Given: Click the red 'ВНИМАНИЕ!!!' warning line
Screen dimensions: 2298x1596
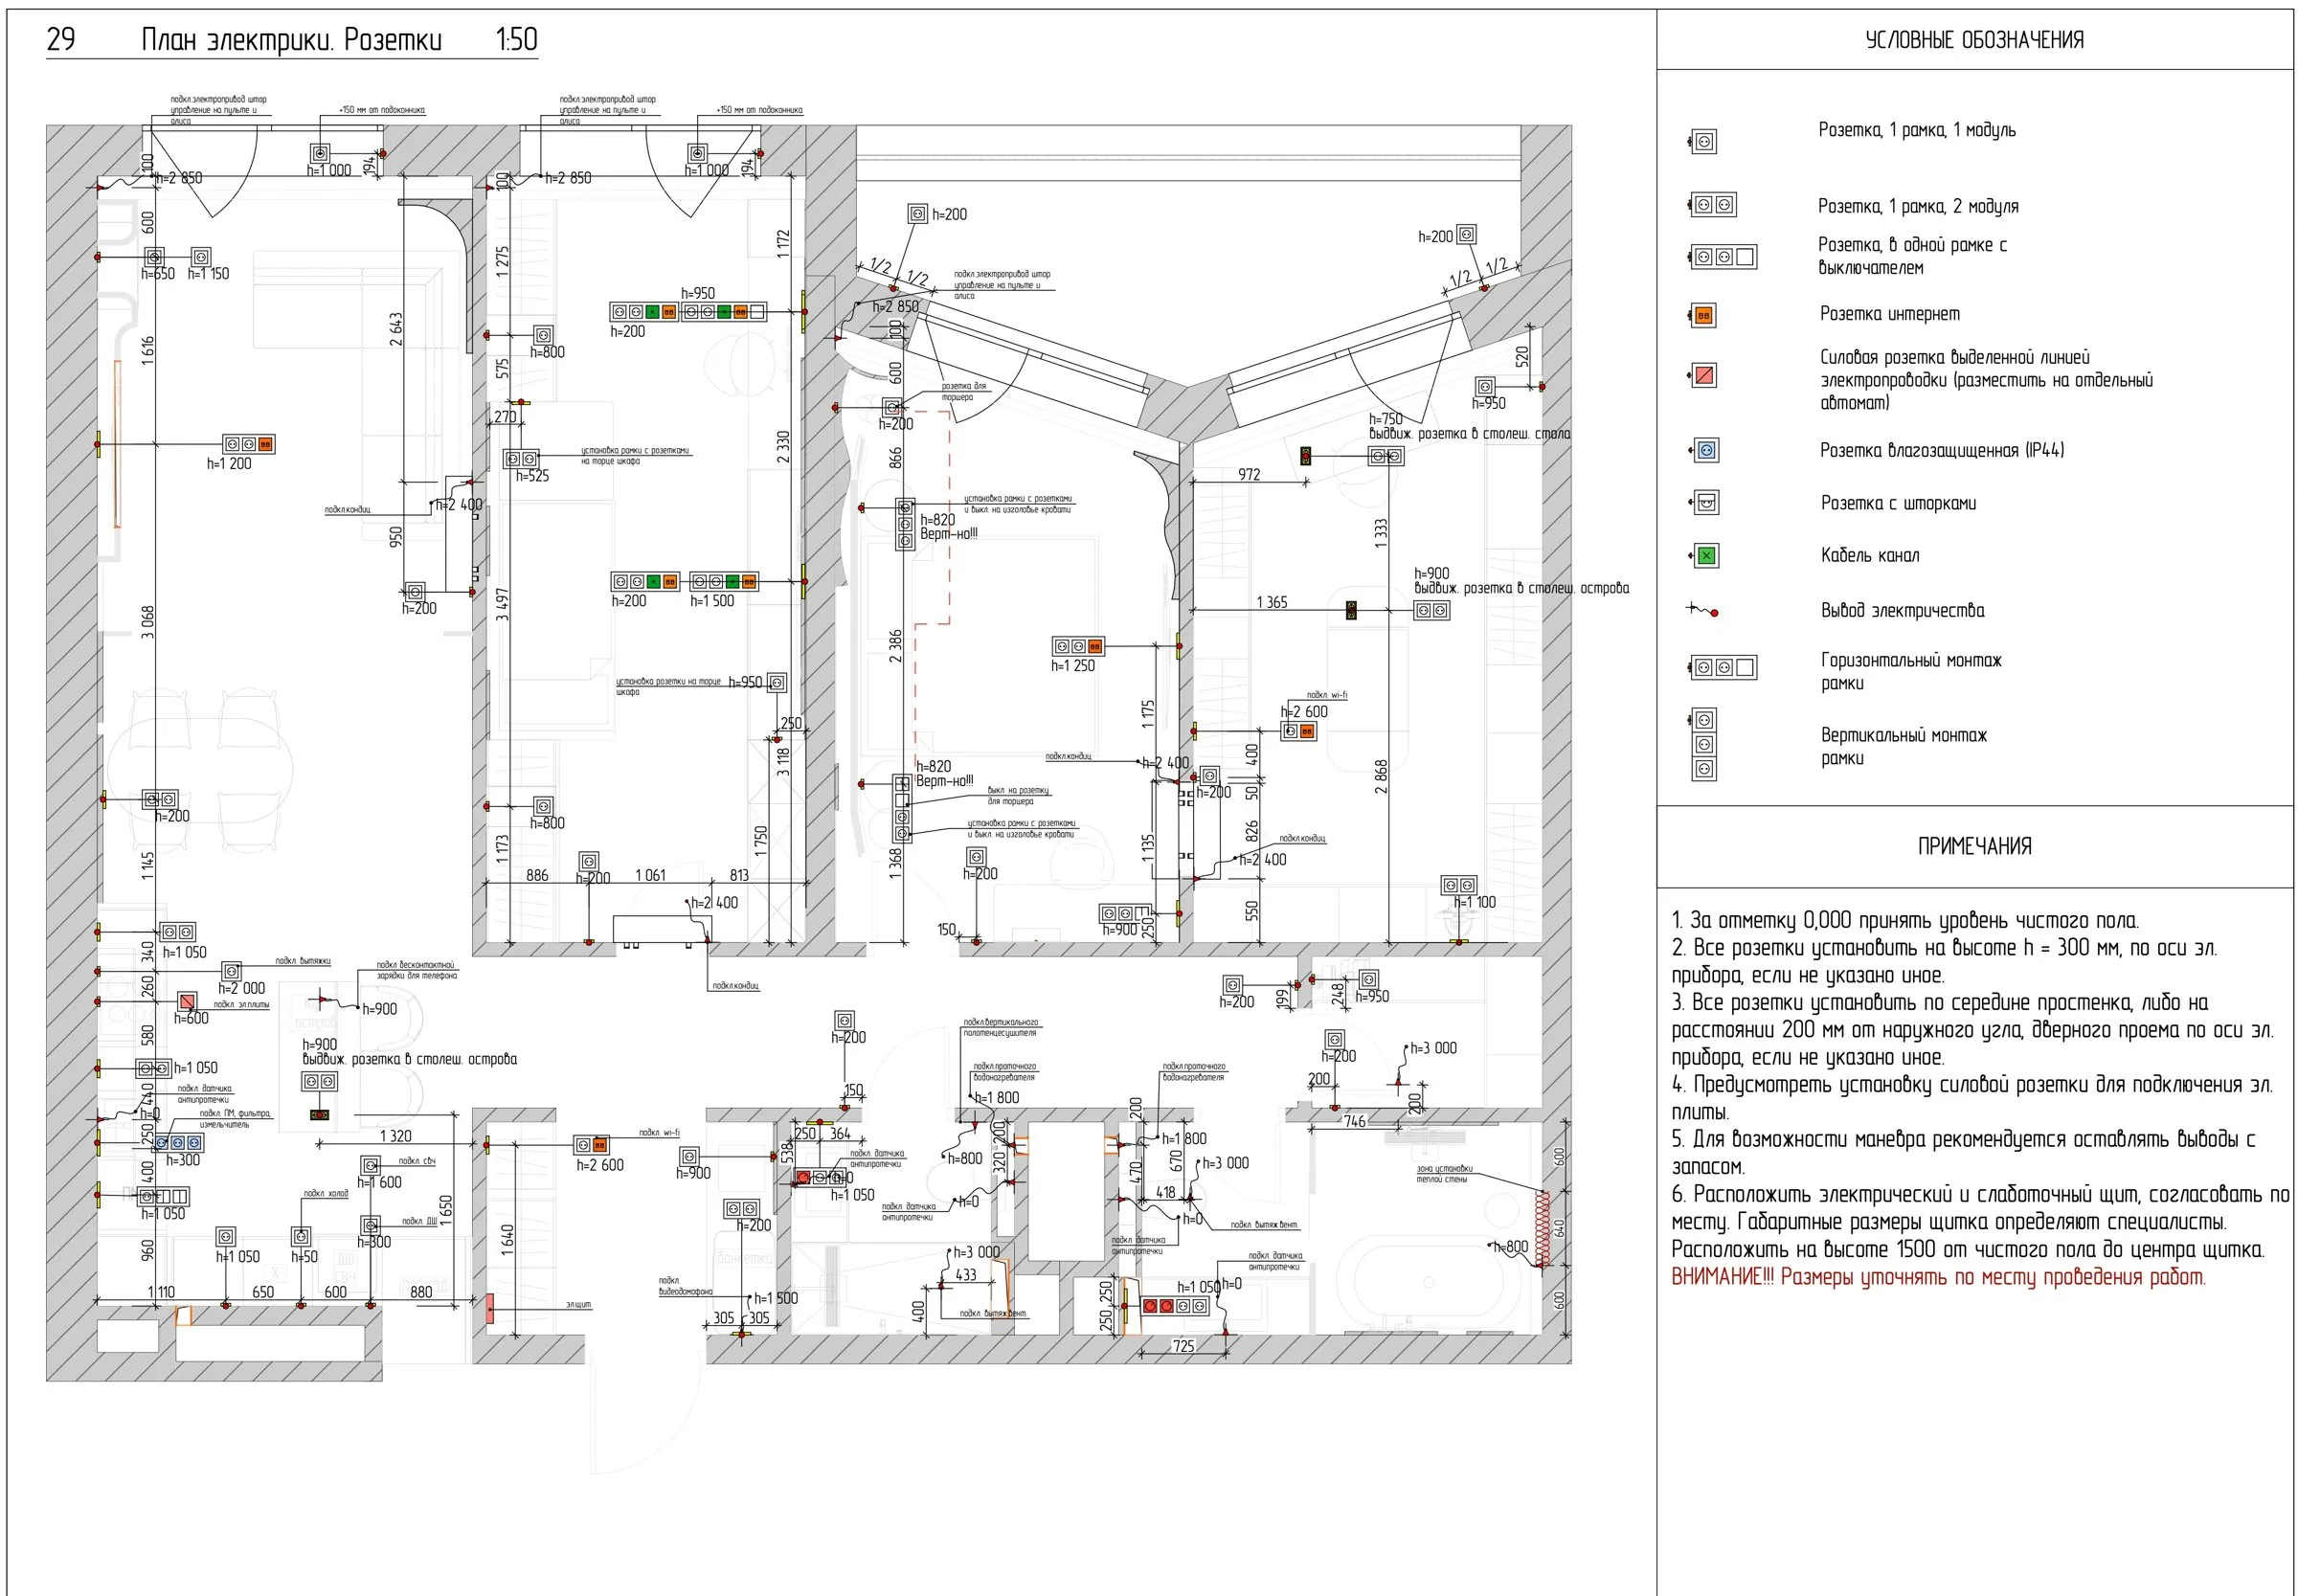Looking at the screenshot, I should (1938, 1277).
